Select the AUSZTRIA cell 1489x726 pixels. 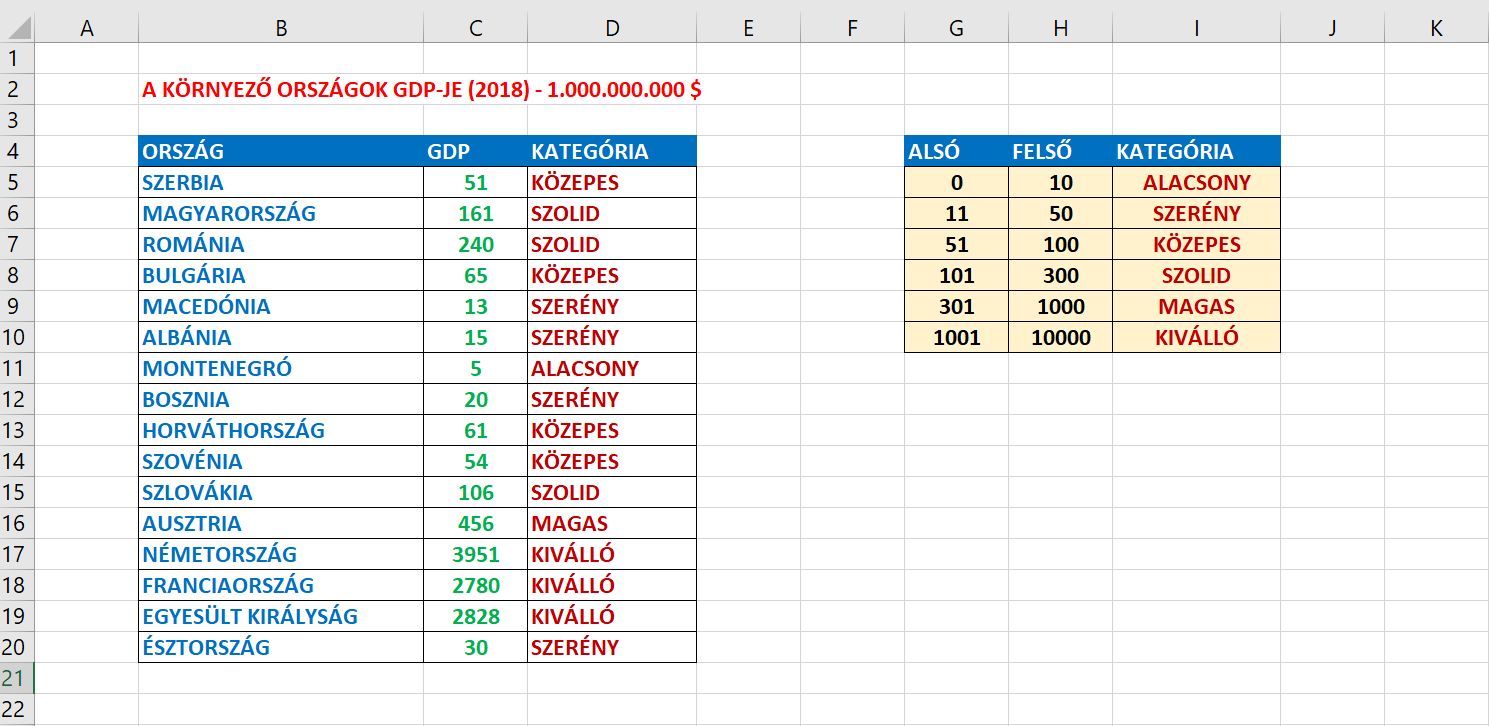[x=281, y=523]
